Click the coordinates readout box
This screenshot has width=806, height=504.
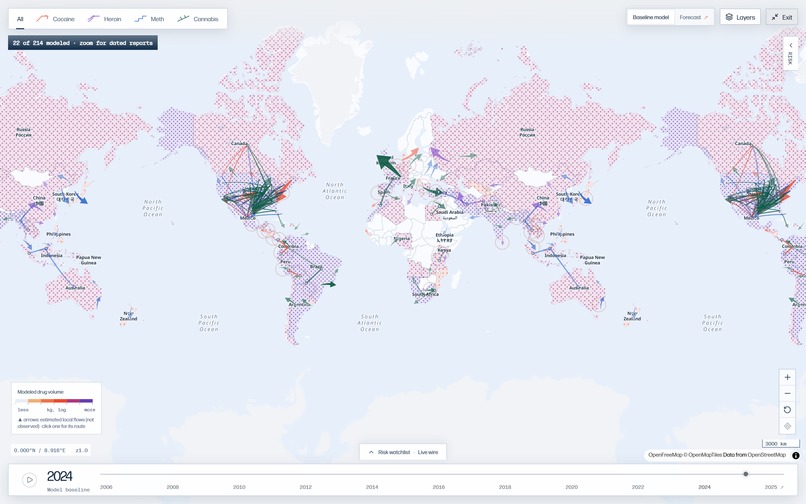point(51,450)
